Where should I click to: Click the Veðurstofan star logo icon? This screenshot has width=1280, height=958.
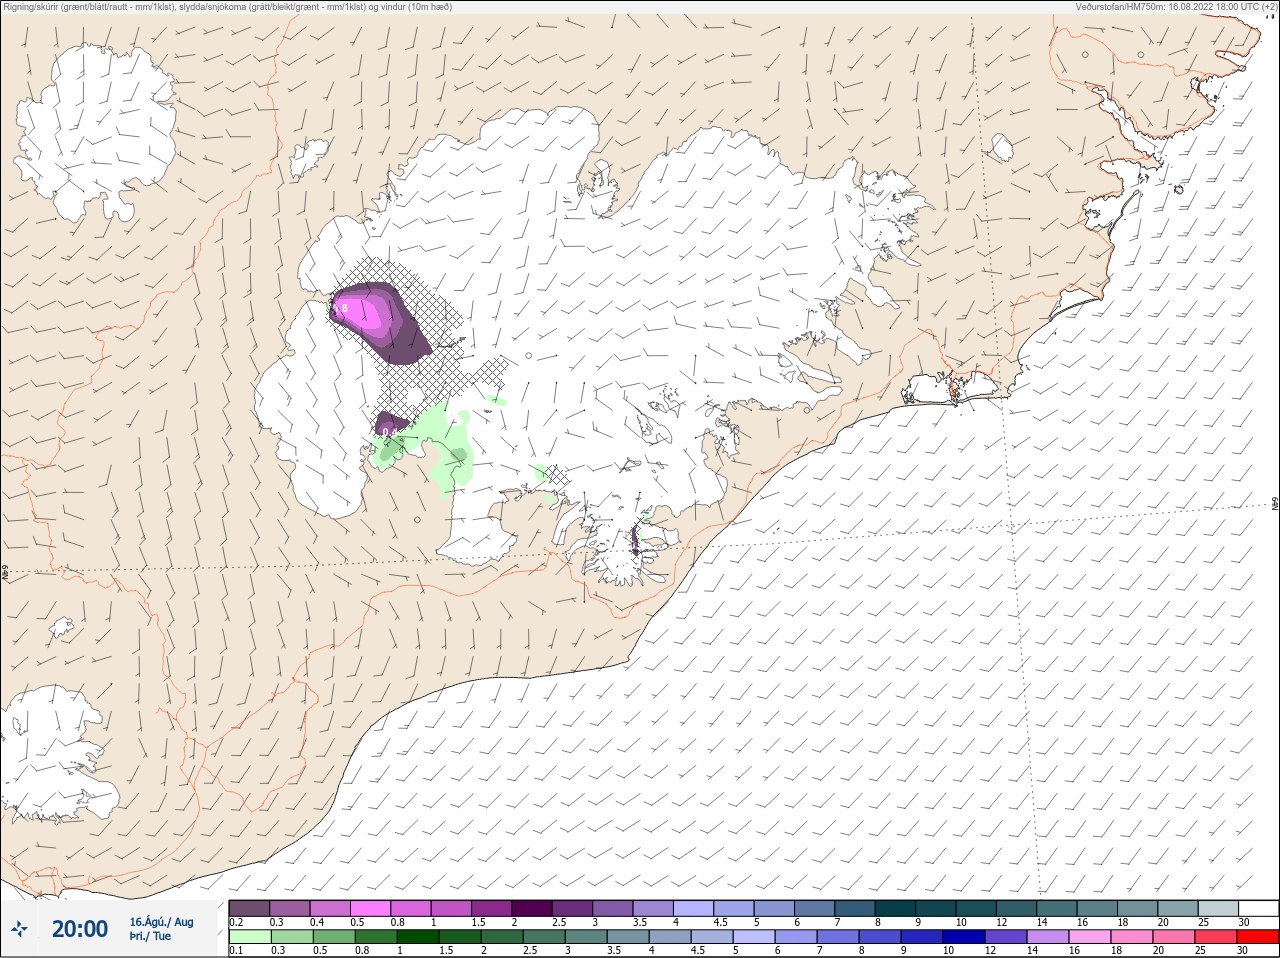[19, 929]
